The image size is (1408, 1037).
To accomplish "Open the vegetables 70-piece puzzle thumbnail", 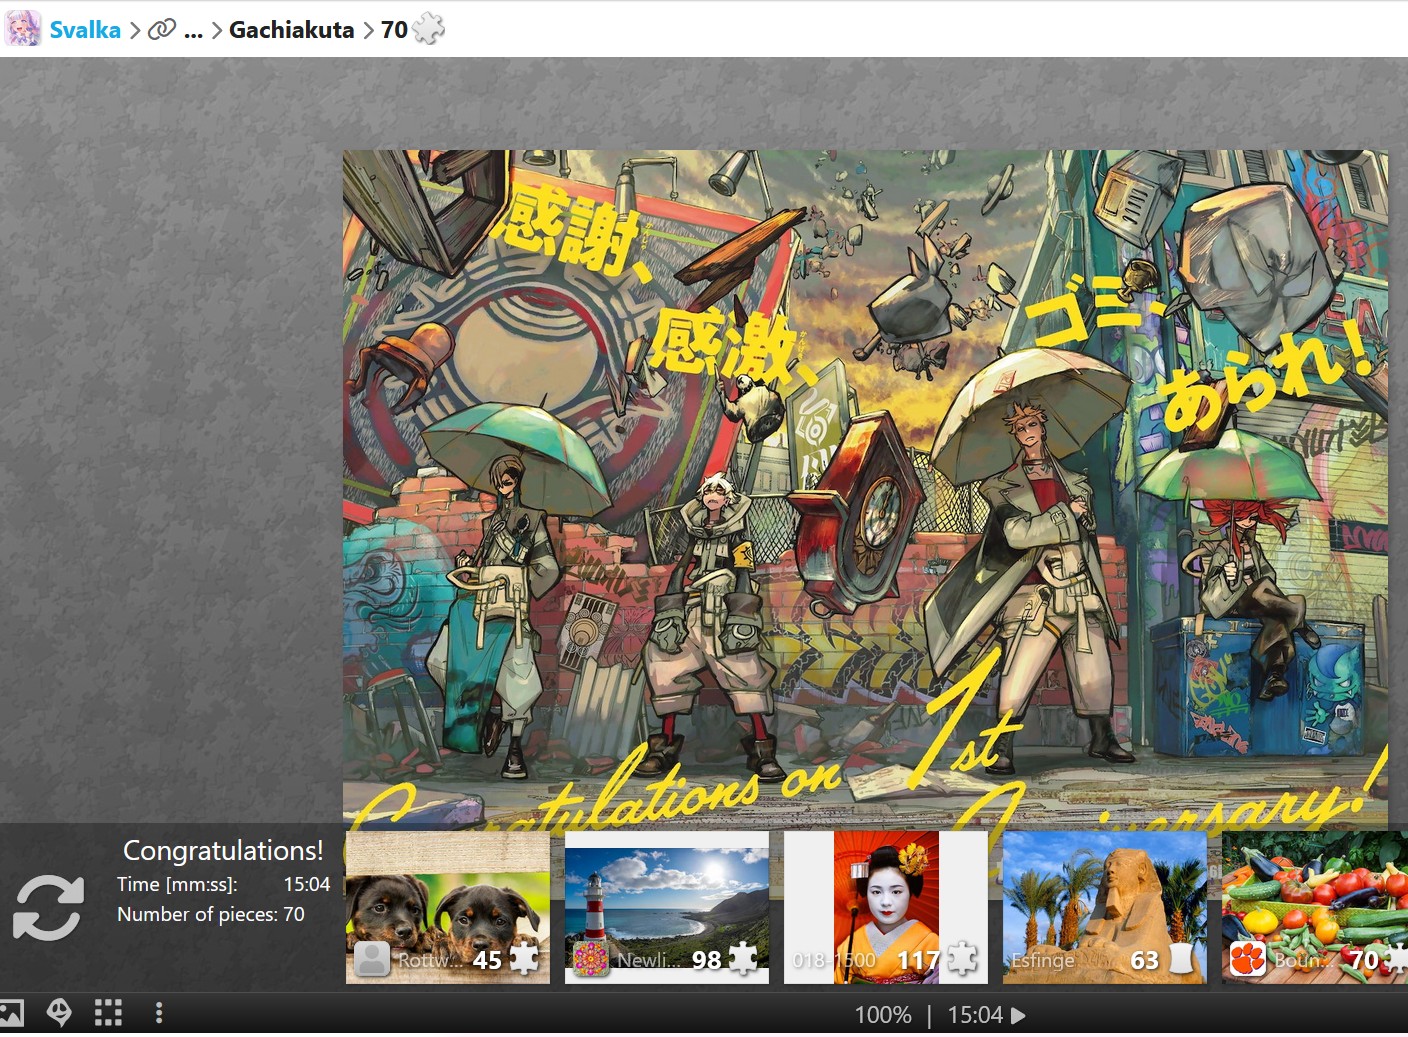I will click(1315, 907).
